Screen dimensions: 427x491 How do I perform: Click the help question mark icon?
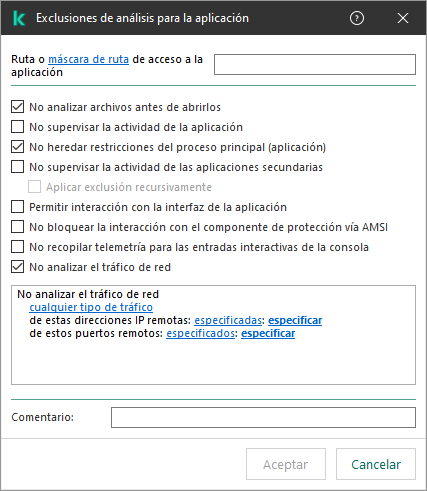point(357,18)
